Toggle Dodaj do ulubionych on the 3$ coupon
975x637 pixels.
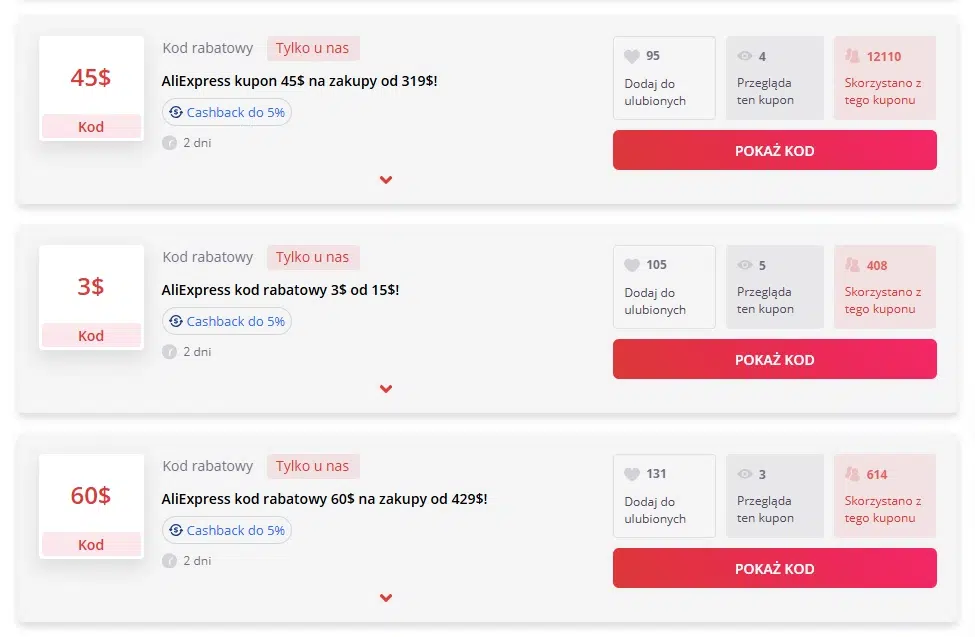click(x=663, y=287)
